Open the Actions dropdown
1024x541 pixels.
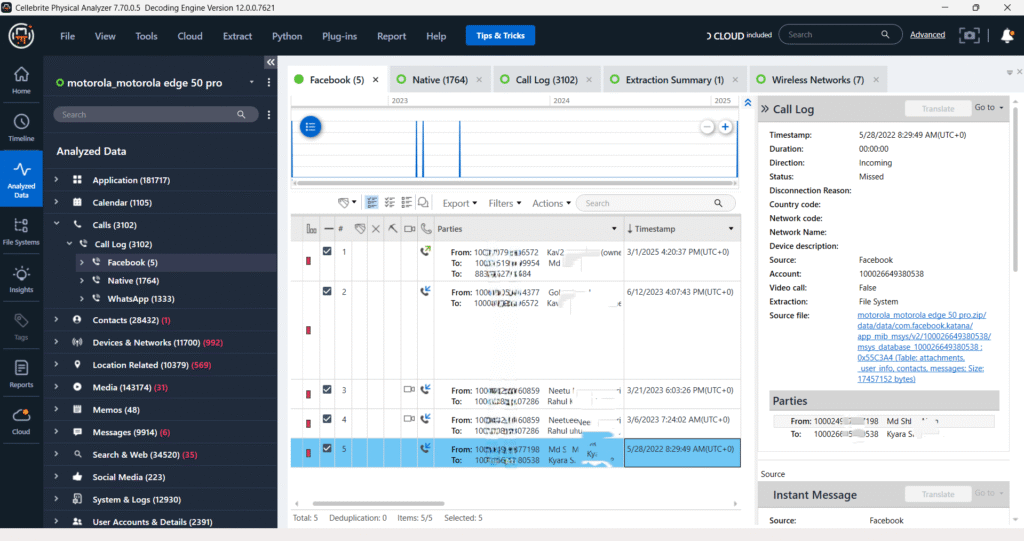point(551,203)
